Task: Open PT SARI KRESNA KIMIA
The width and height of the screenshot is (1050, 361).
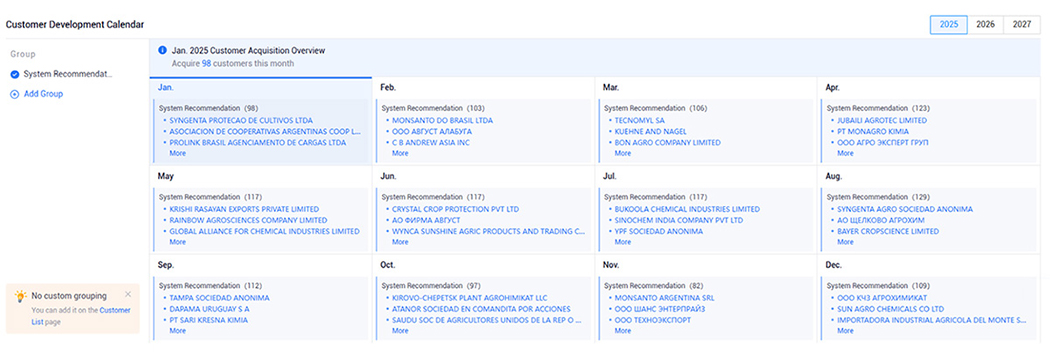Action: click(x=208, y=320)
